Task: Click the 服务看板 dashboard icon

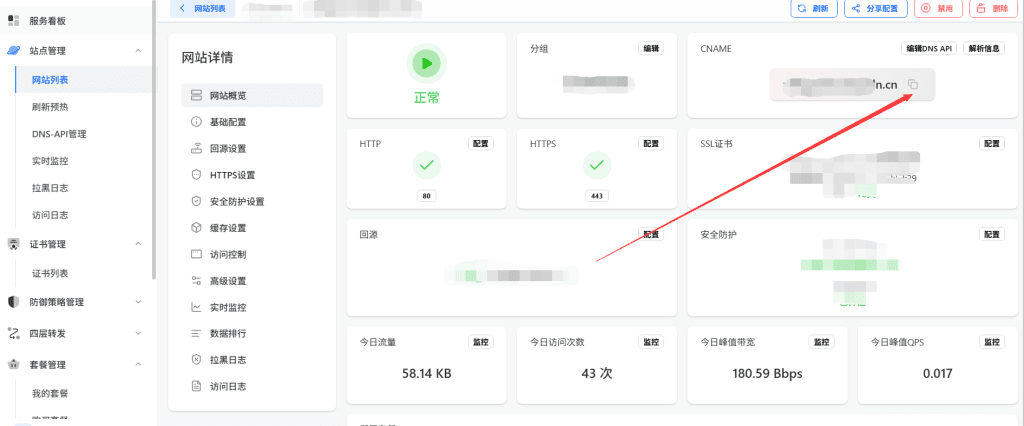Action: [x=13, y=21]
